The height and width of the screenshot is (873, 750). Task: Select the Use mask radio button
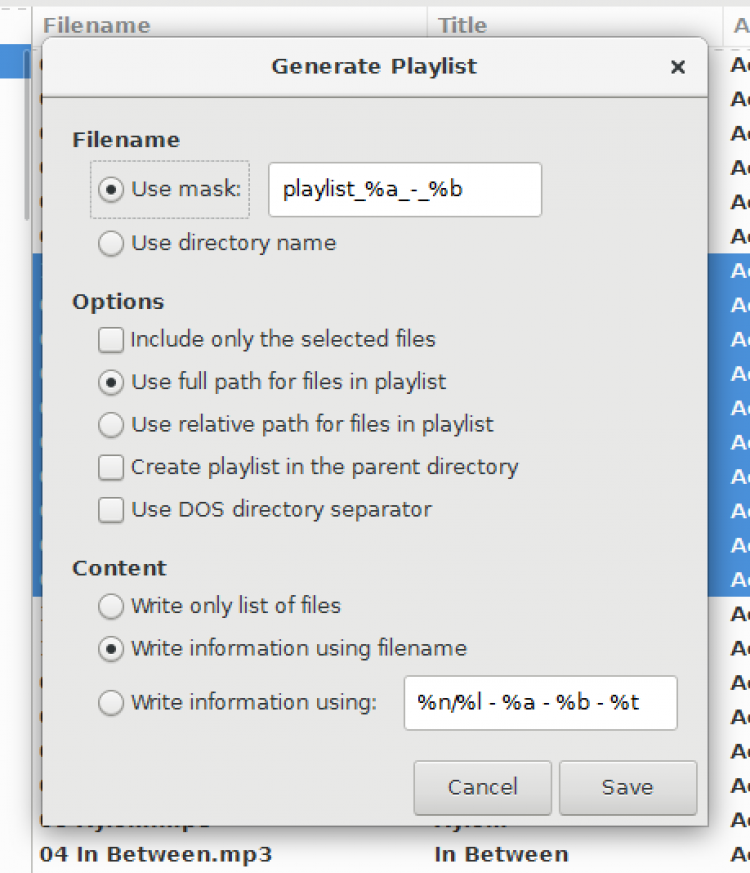113,189
